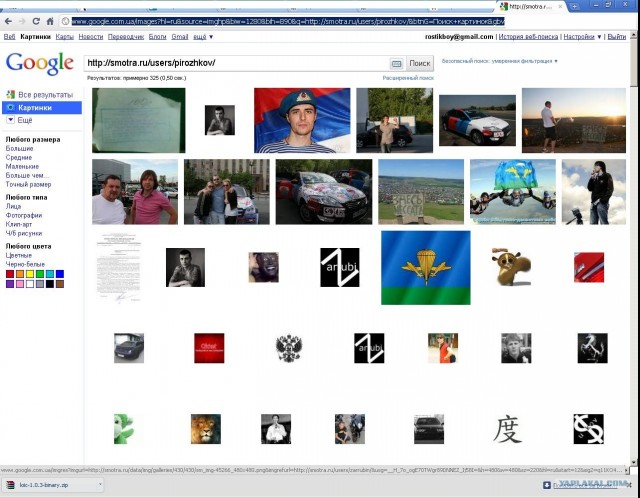
Task: Select the pink color swatch filter
Action: point(20,284)
